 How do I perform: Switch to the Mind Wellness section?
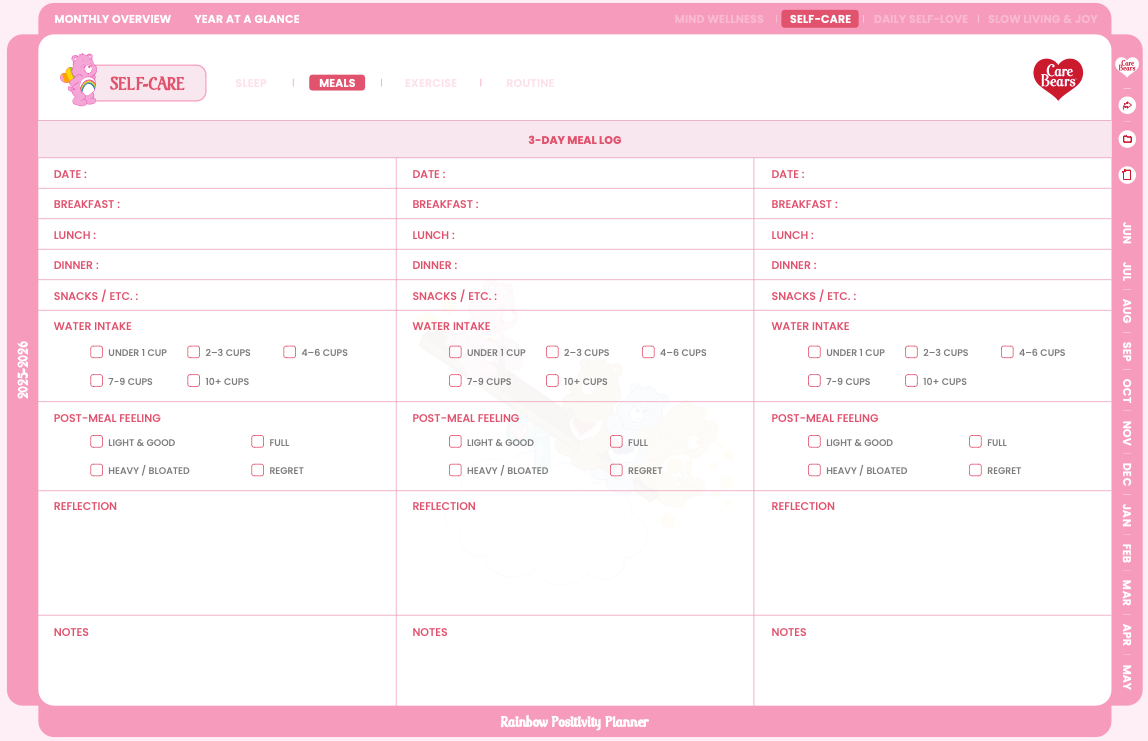click(x=719, y=19)
